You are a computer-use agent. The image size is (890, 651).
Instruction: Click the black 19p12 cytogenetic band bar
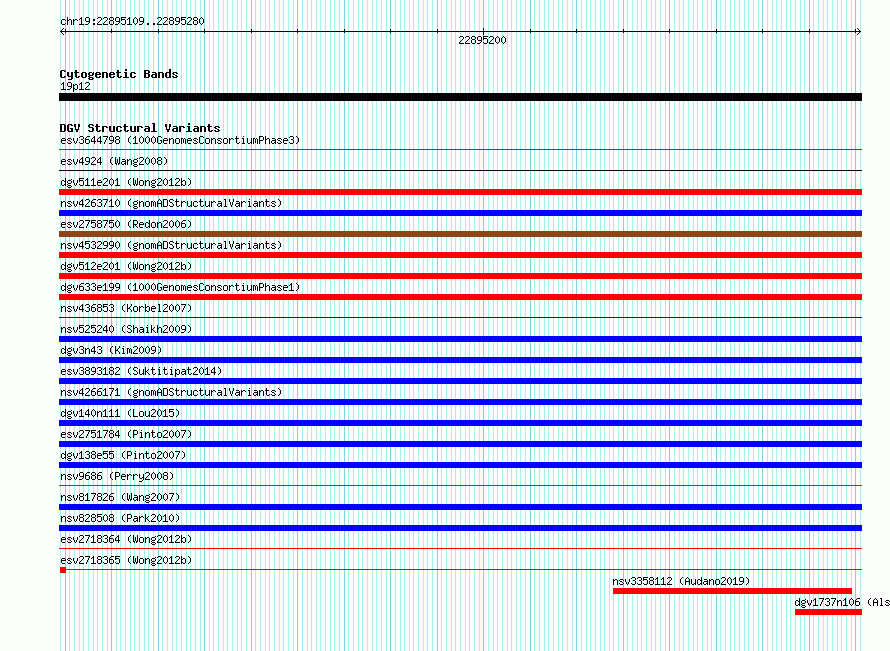[460, 97]
